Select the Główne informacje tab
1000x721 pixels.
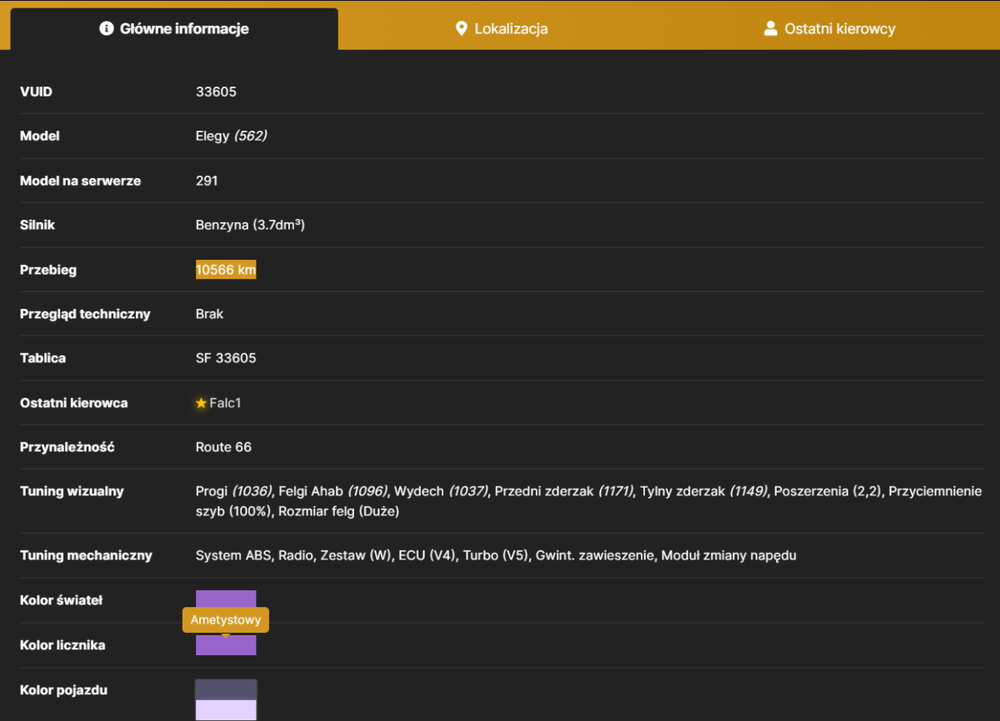(x=174, y=29)
